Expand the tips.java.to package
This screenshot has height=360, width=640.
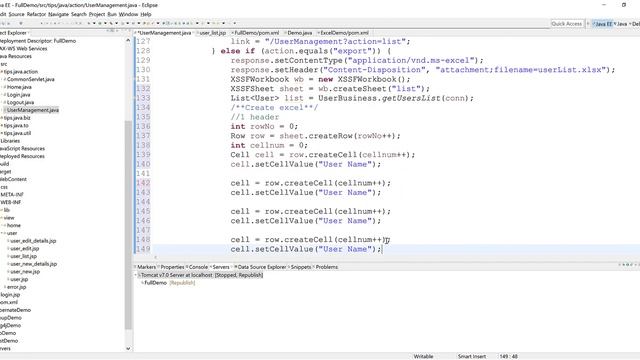pos(2,126)
